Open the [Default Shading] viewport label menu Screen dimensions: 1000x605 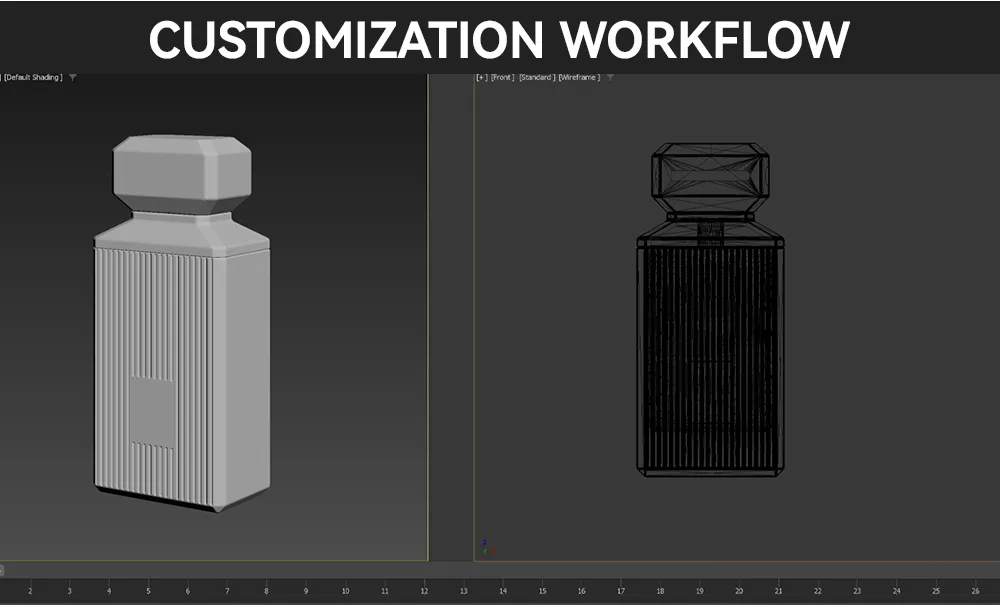(32, 77)
